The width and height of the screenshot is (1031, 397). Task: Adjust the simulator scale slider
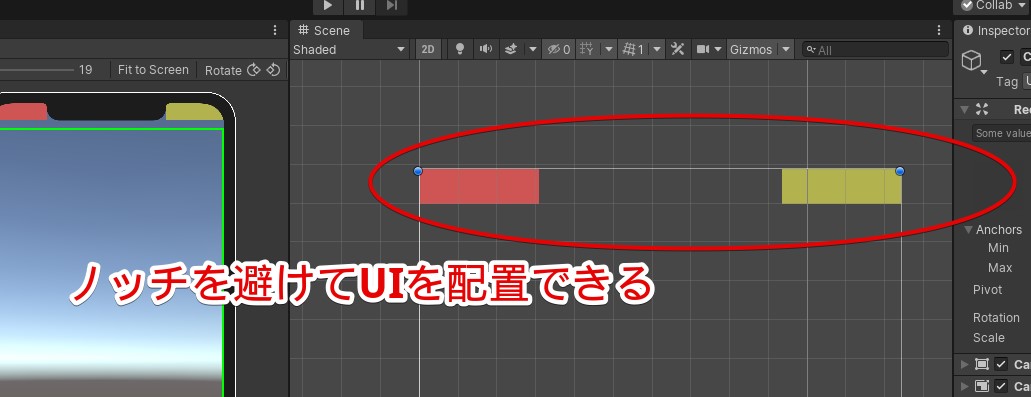click(36, 70)
